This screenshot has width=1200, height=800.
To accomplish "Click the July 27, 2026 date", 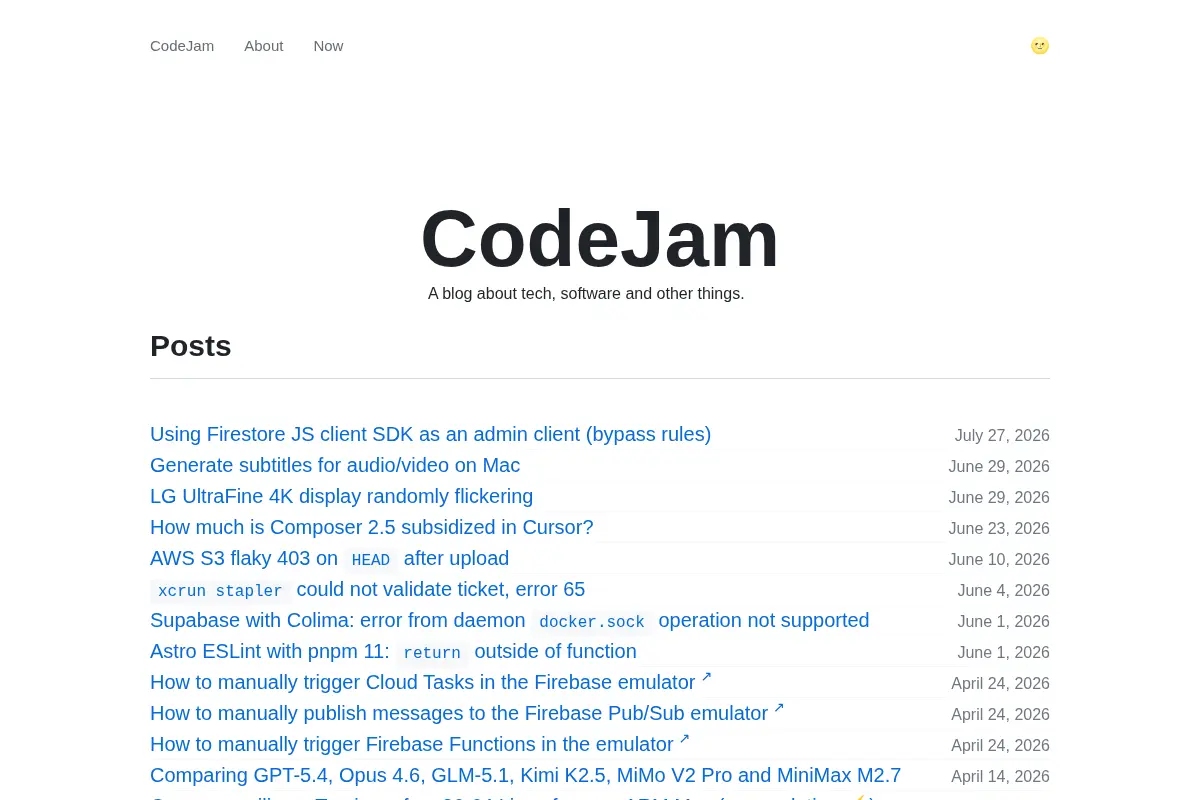I will click(x=1002, y=436).
